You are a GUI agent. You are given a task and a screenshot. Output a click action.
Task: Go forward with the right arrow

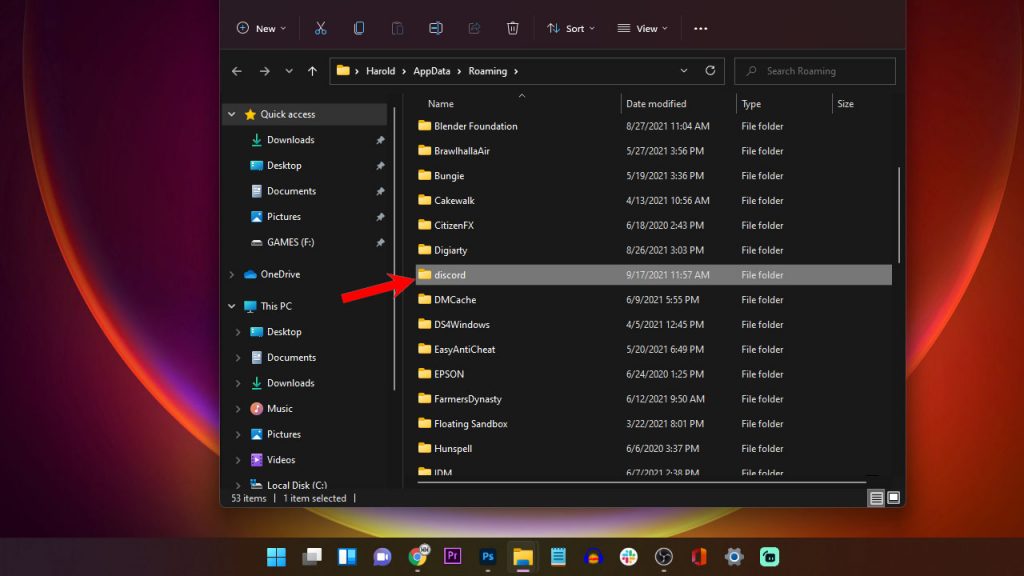tap(264, 71)
